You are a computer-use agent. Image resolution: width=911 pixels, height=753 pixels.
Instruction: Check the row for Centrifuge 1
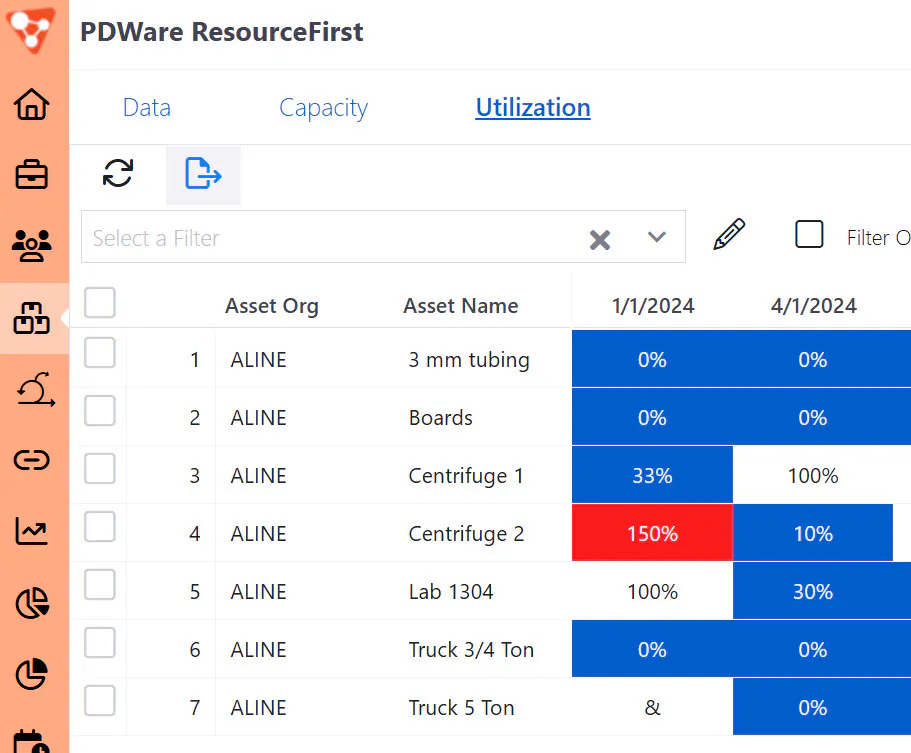[99, 469]
